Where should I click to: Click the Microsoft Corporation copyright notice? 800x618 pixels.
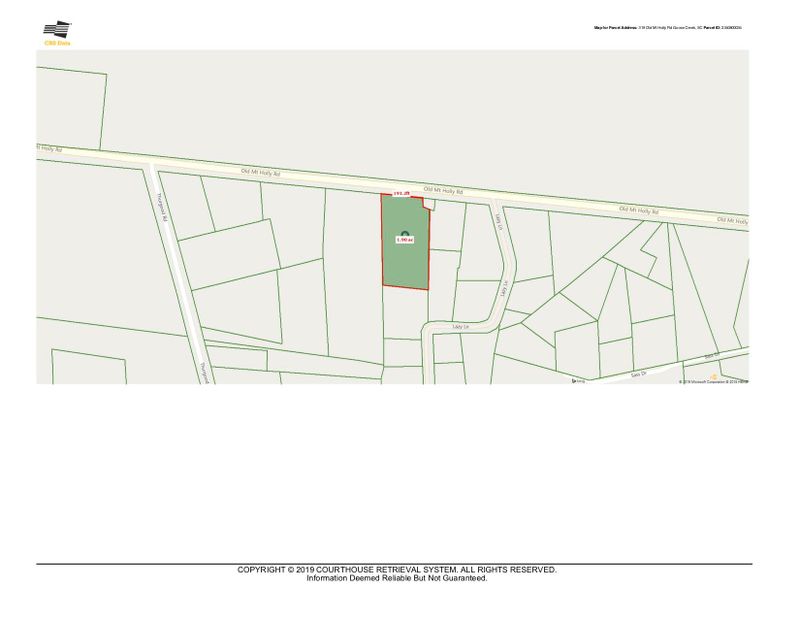pos(713,381)
